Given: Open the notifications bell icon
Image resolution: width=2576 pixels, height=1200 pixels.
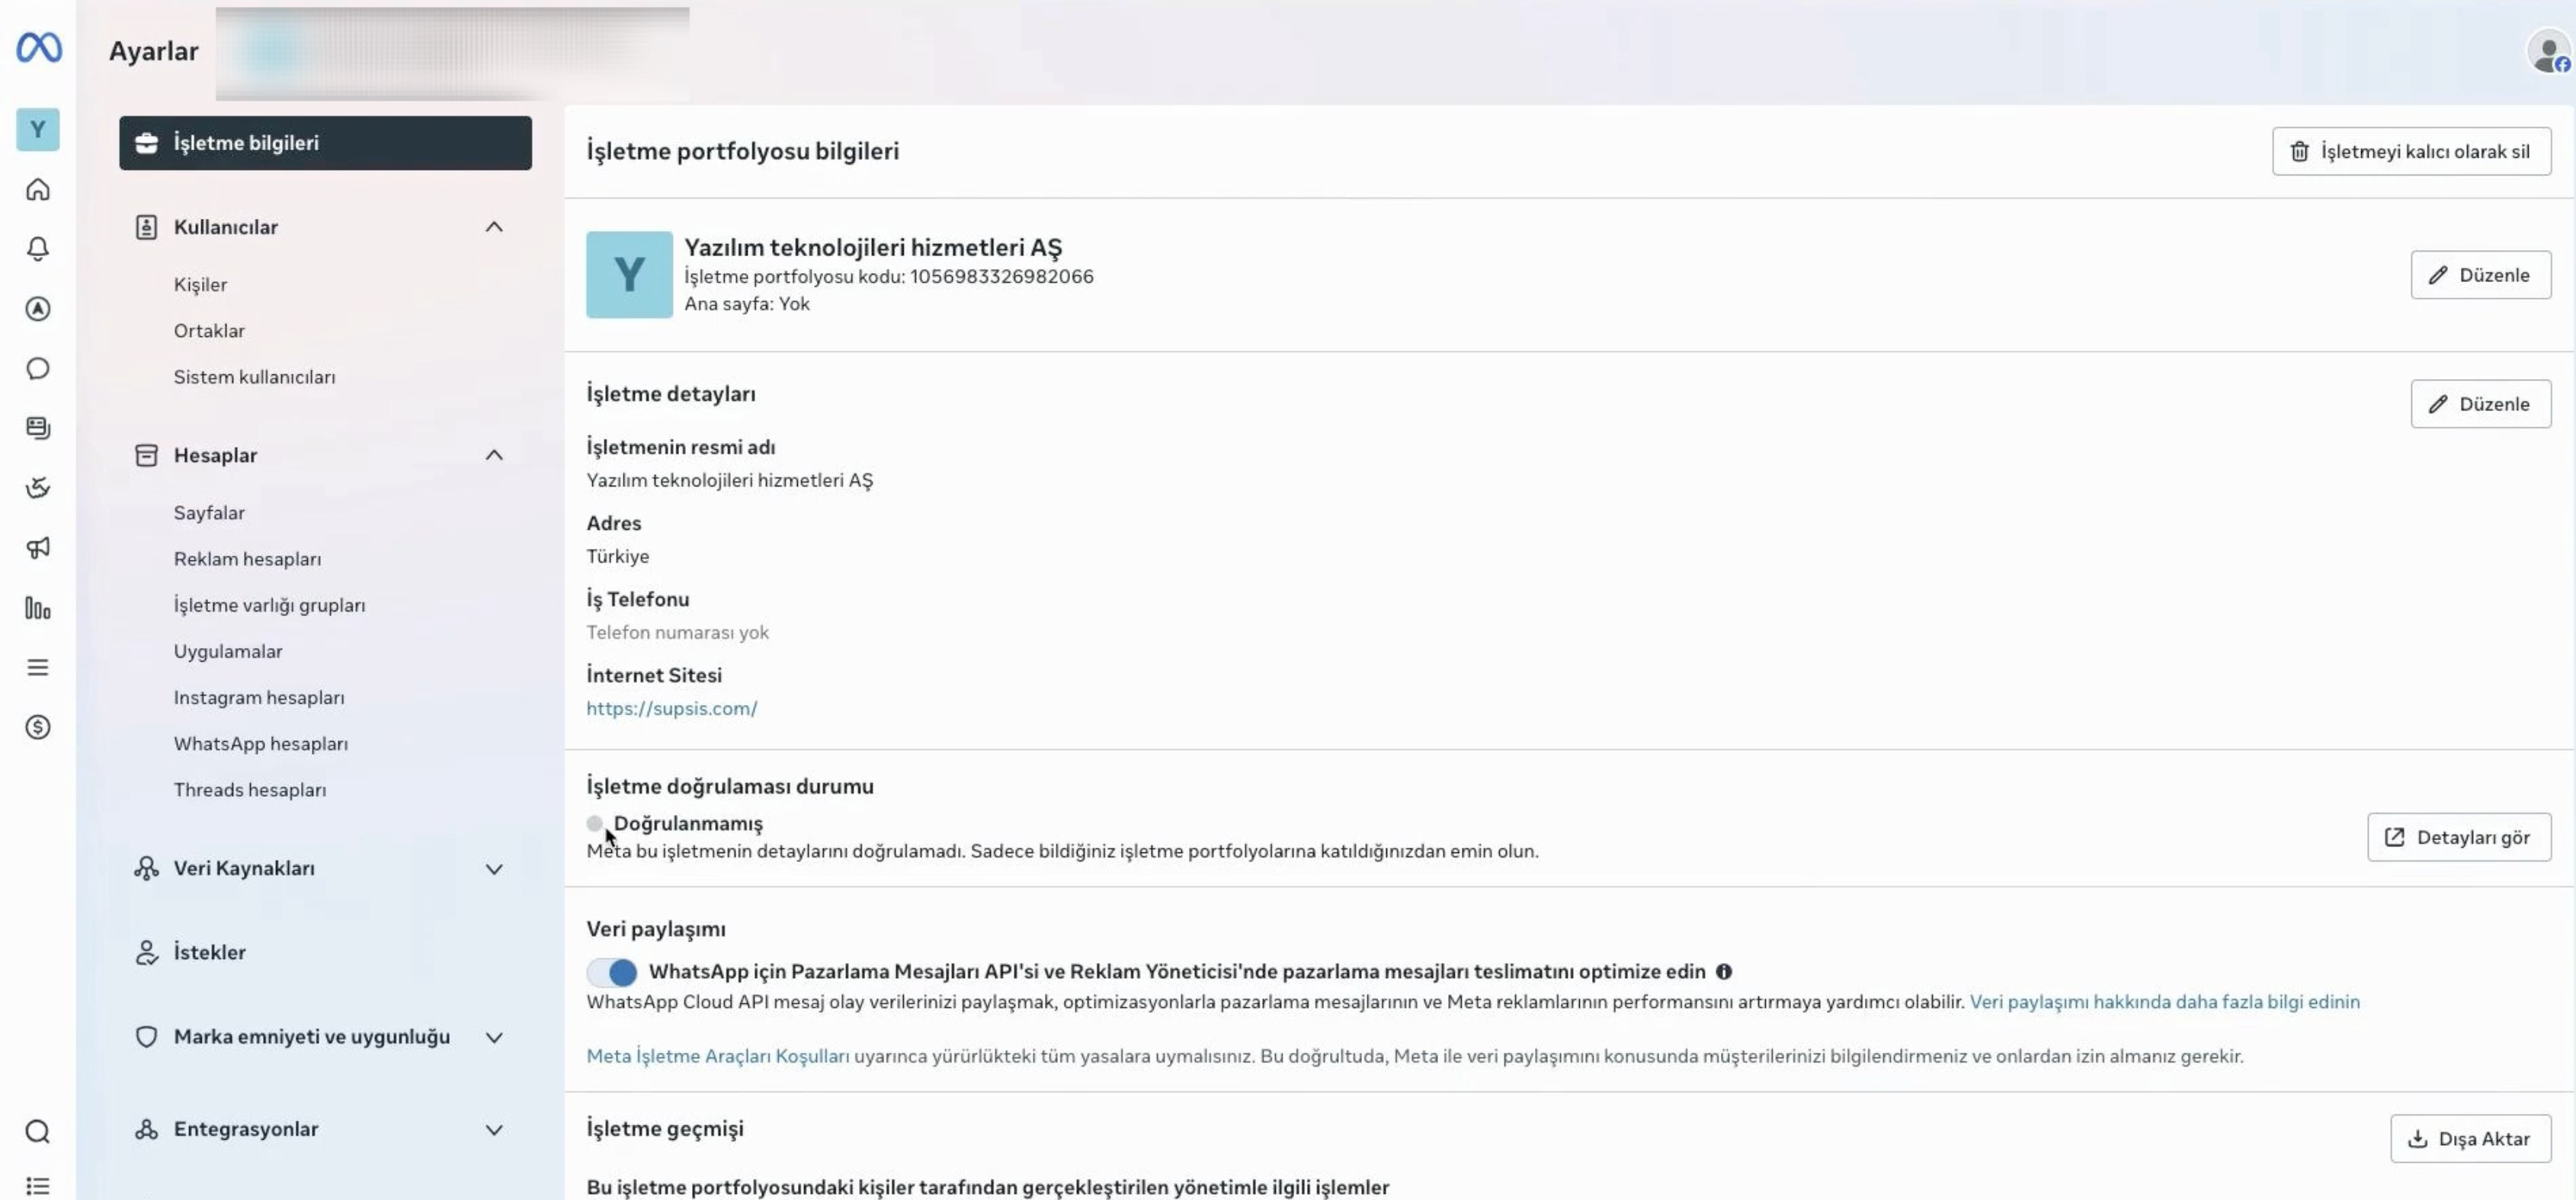Looking at the screenshot, I should (x=38, y=249).
